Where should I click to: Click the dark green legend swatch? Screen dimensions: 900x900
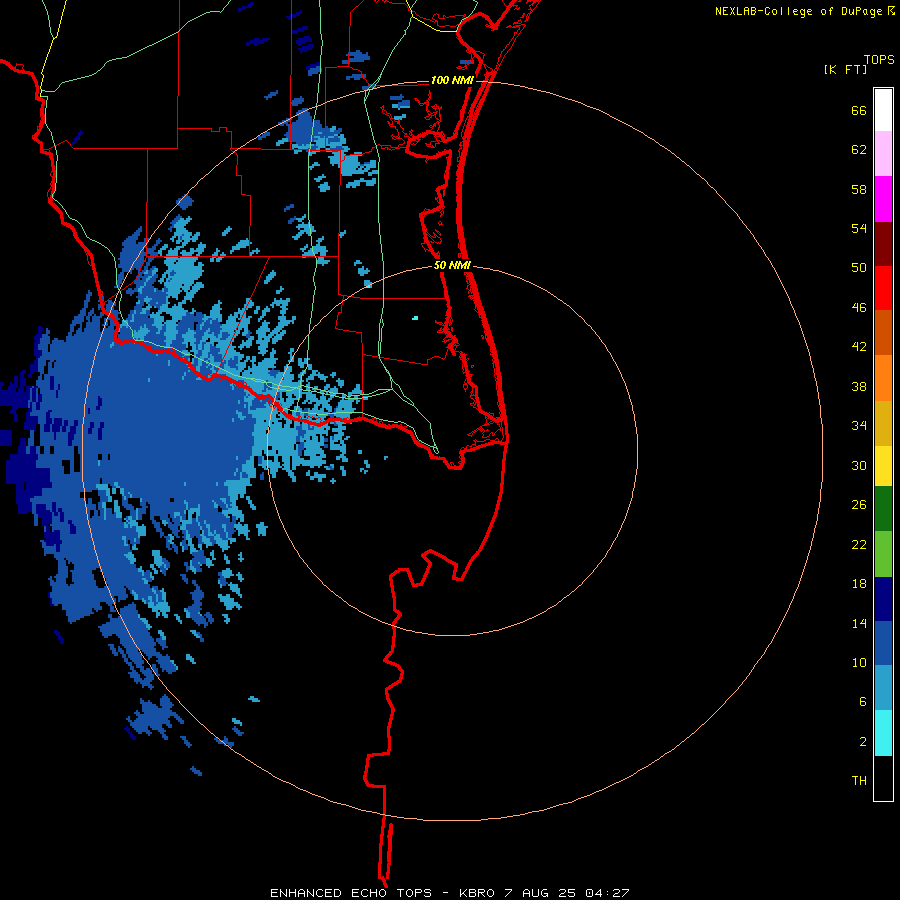click(883, 509)
